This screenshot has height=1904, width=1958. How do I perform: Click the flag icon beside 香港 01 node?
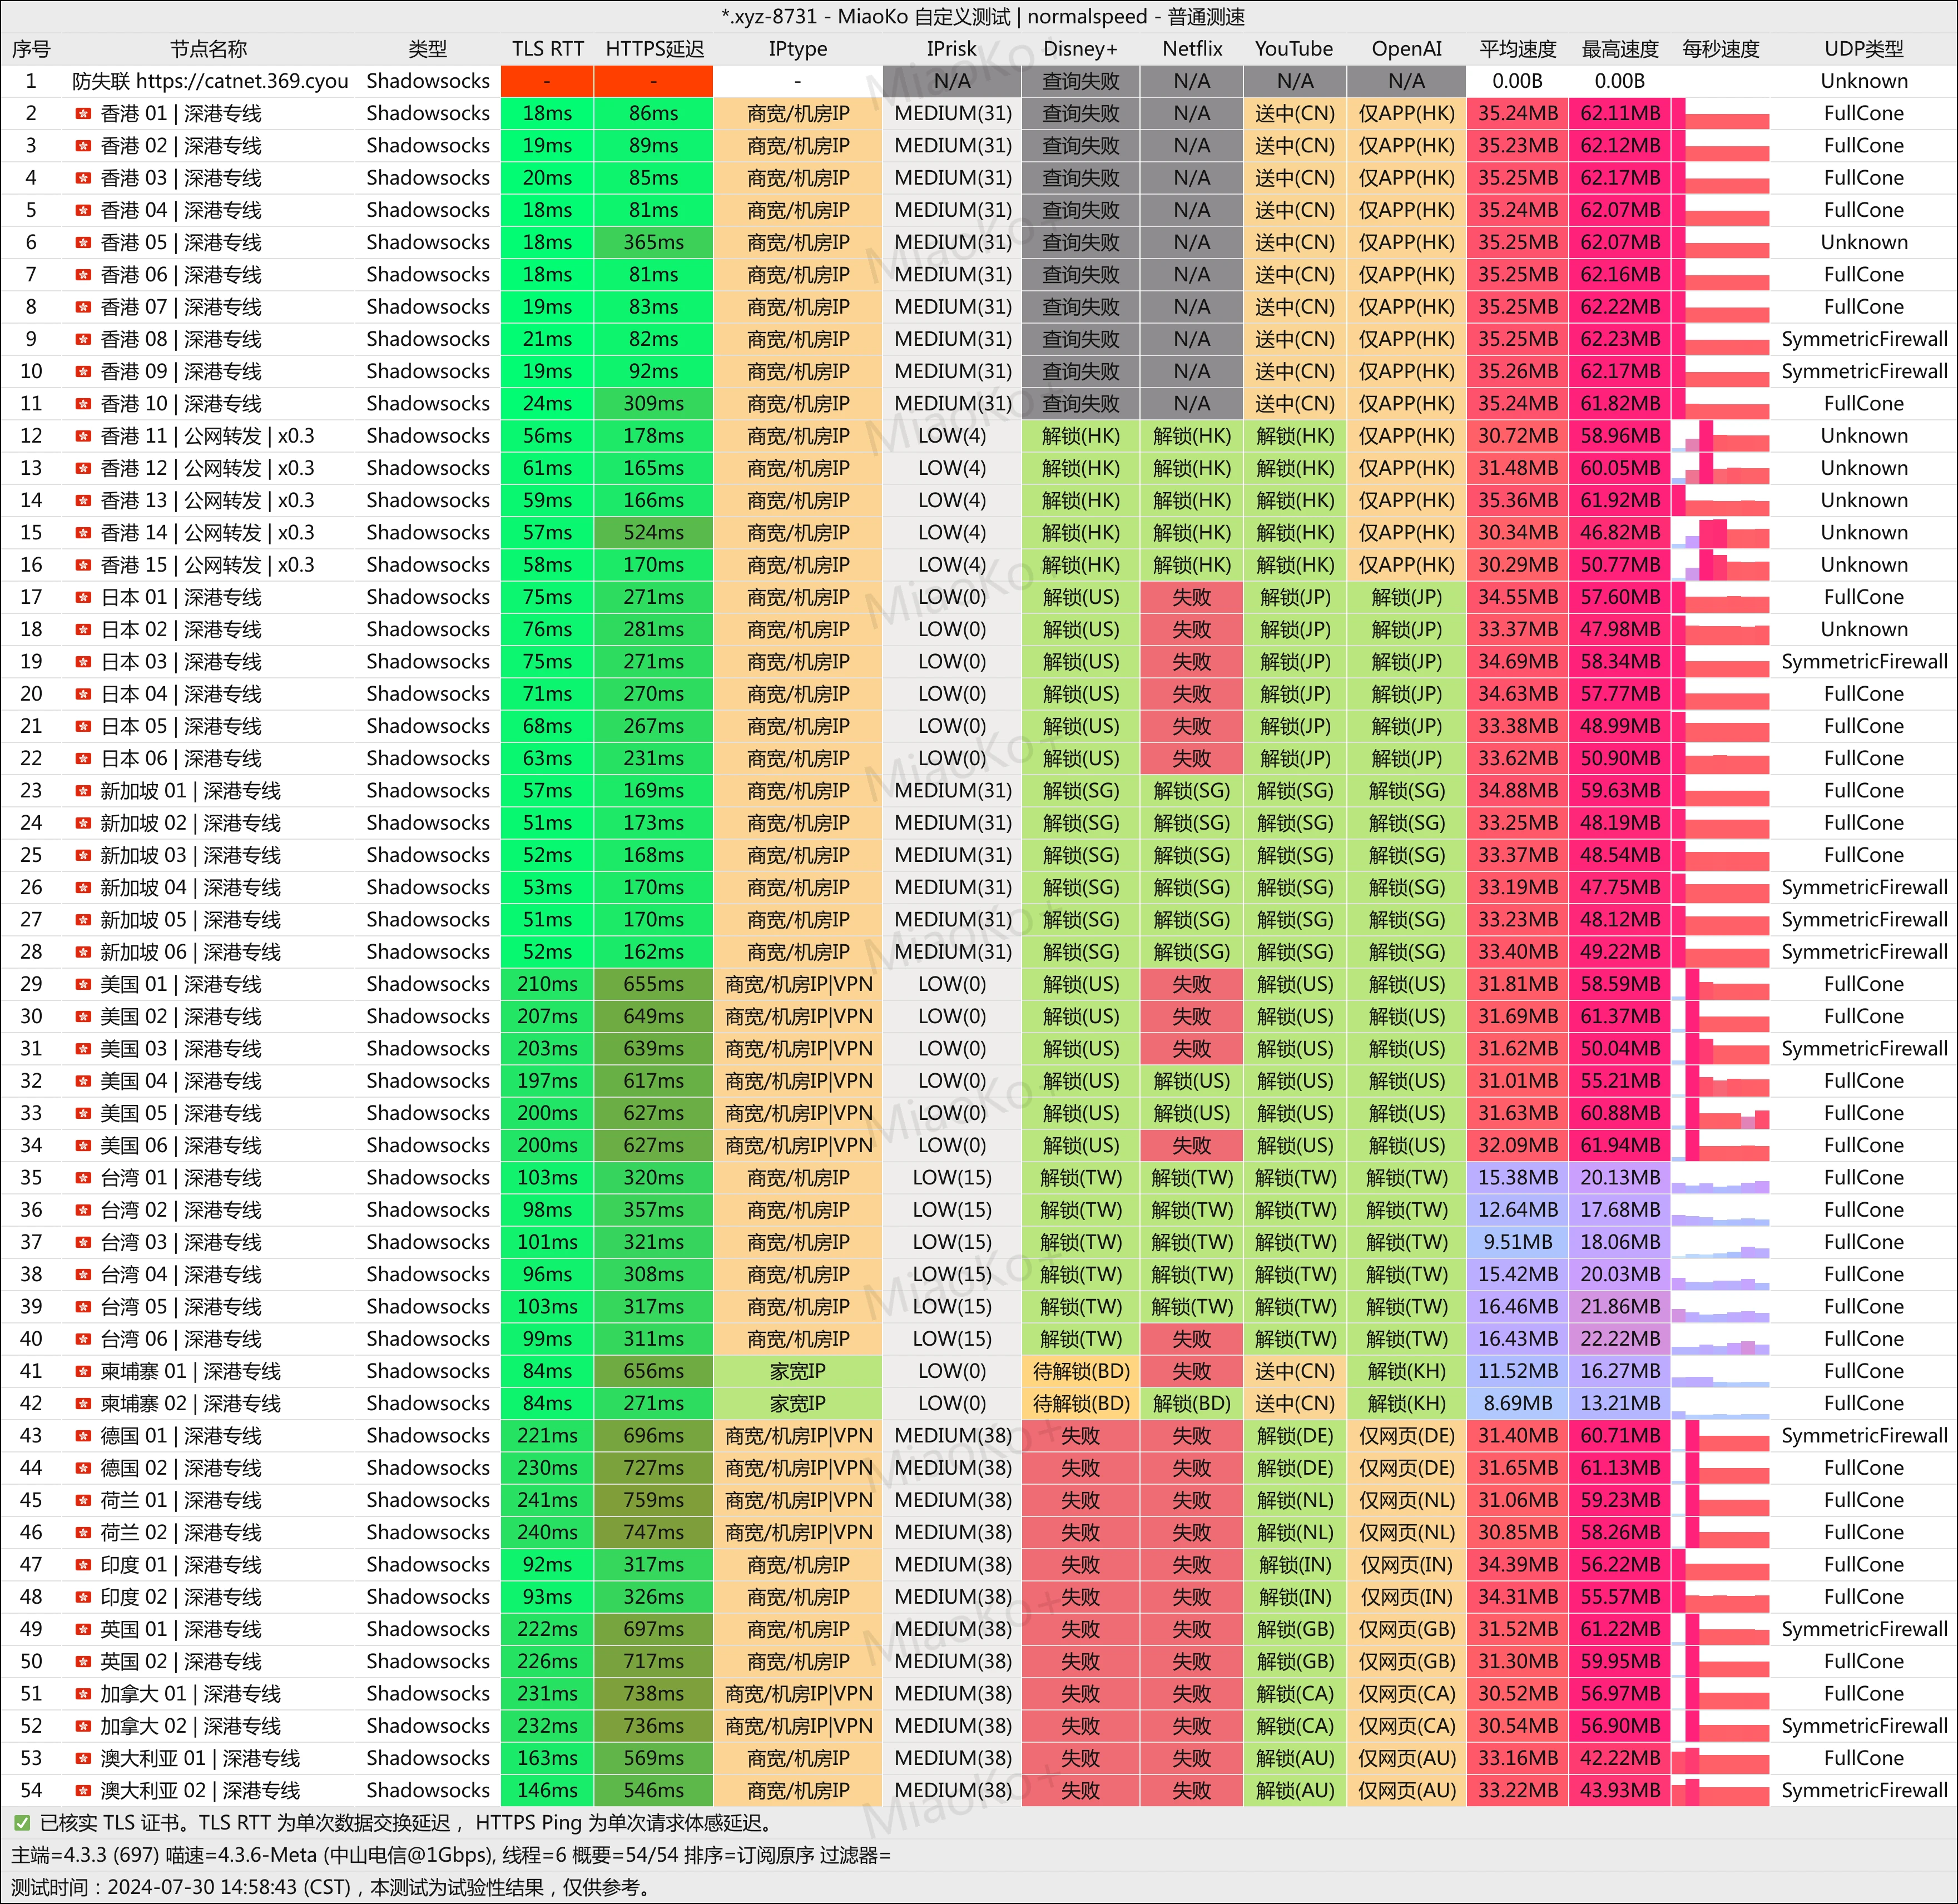[83, 114]
